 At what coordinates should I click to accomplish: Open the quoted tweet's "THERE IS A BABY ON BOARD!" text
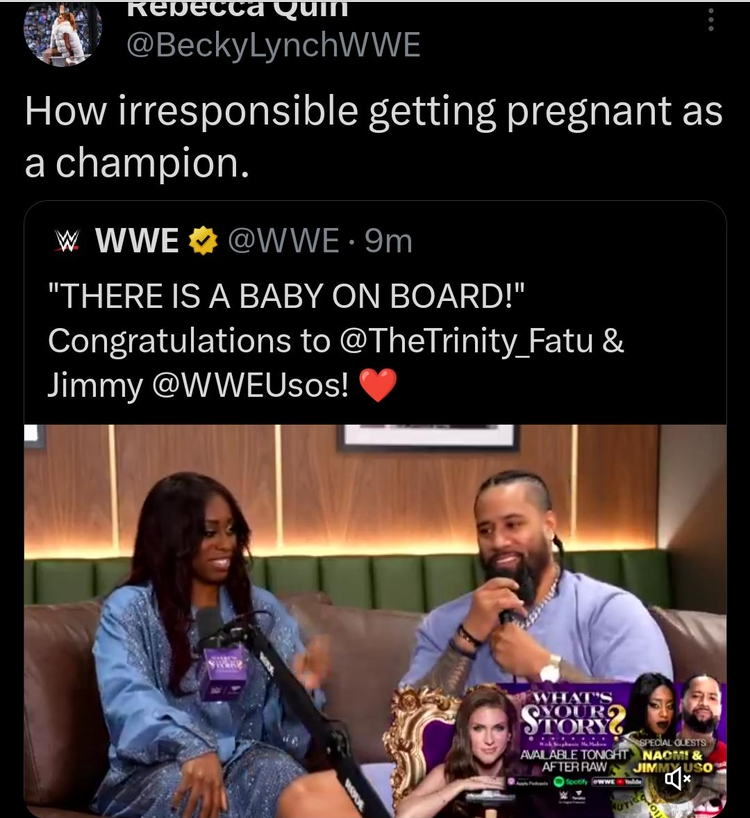pyautogui.click(x=286, y=296)
